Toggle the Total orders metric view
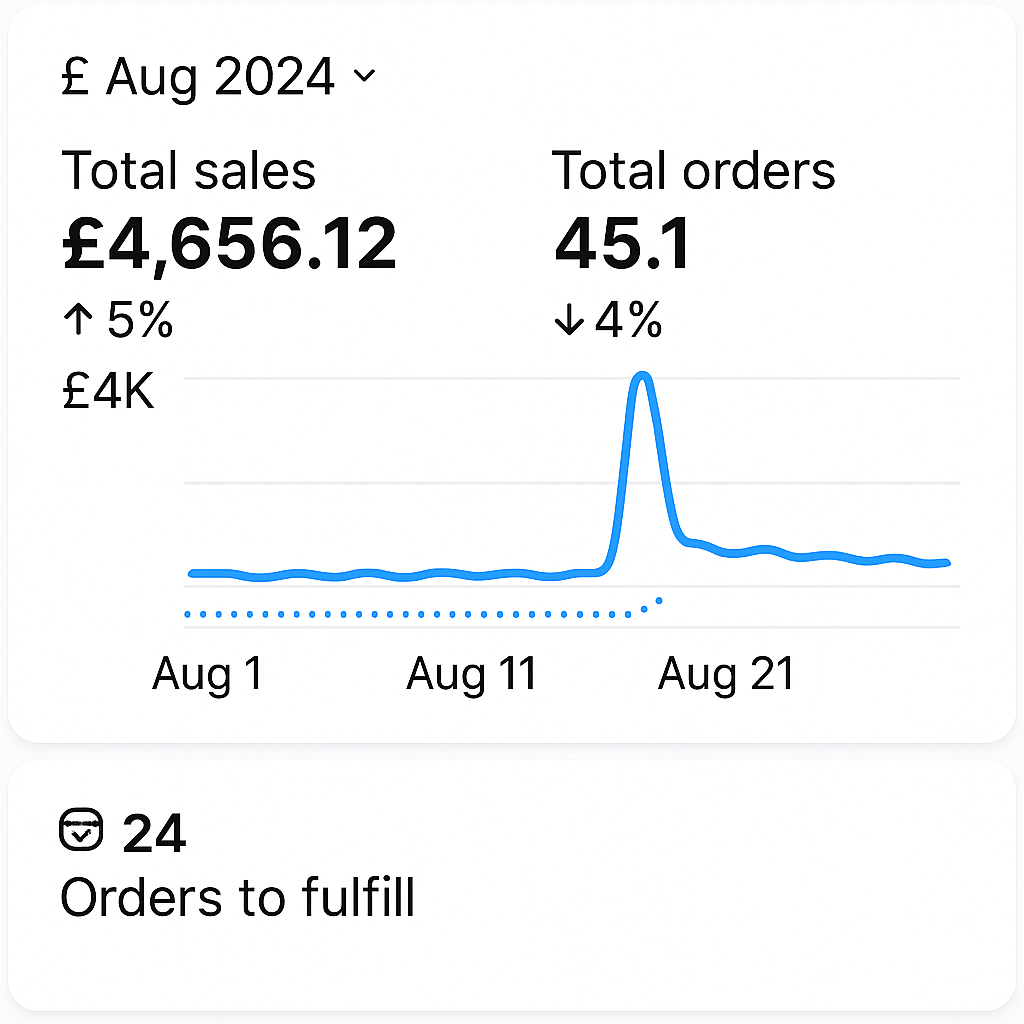The image size is (1024, 1024). coord(694,170)
